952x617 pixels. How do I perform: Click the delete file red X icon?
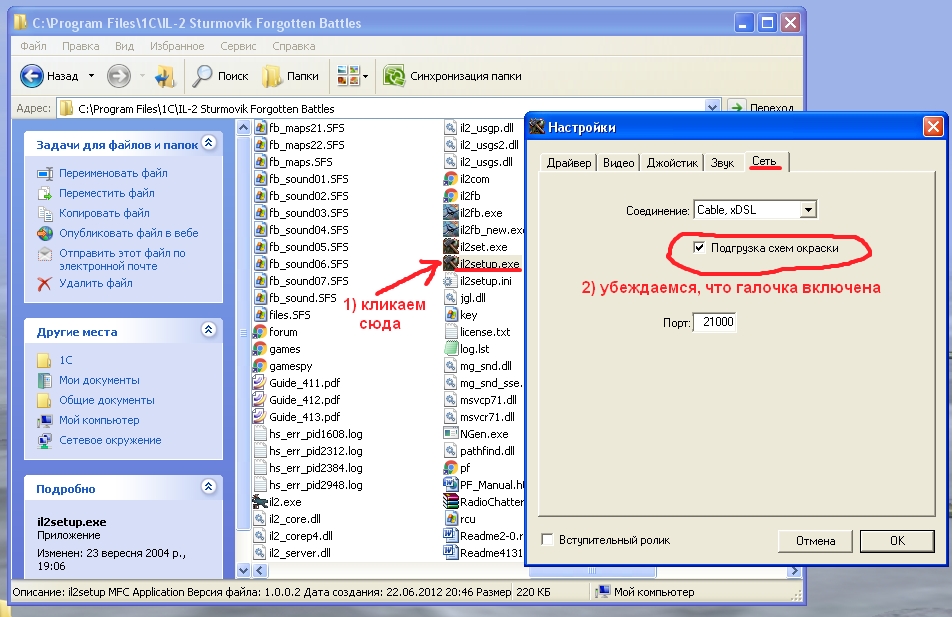(44, 283)
